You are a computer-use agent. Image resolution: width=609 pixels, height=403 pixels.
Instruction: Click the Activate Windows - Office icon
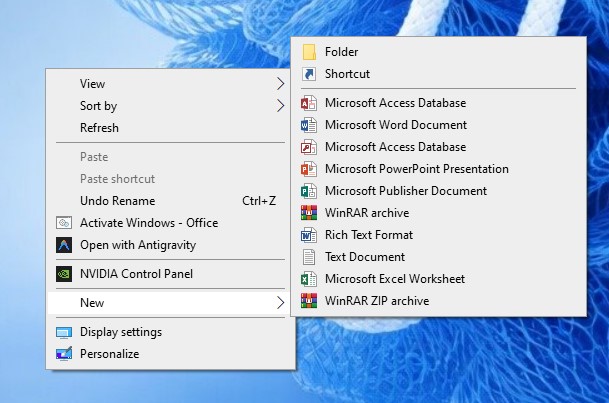pos(64,223)
